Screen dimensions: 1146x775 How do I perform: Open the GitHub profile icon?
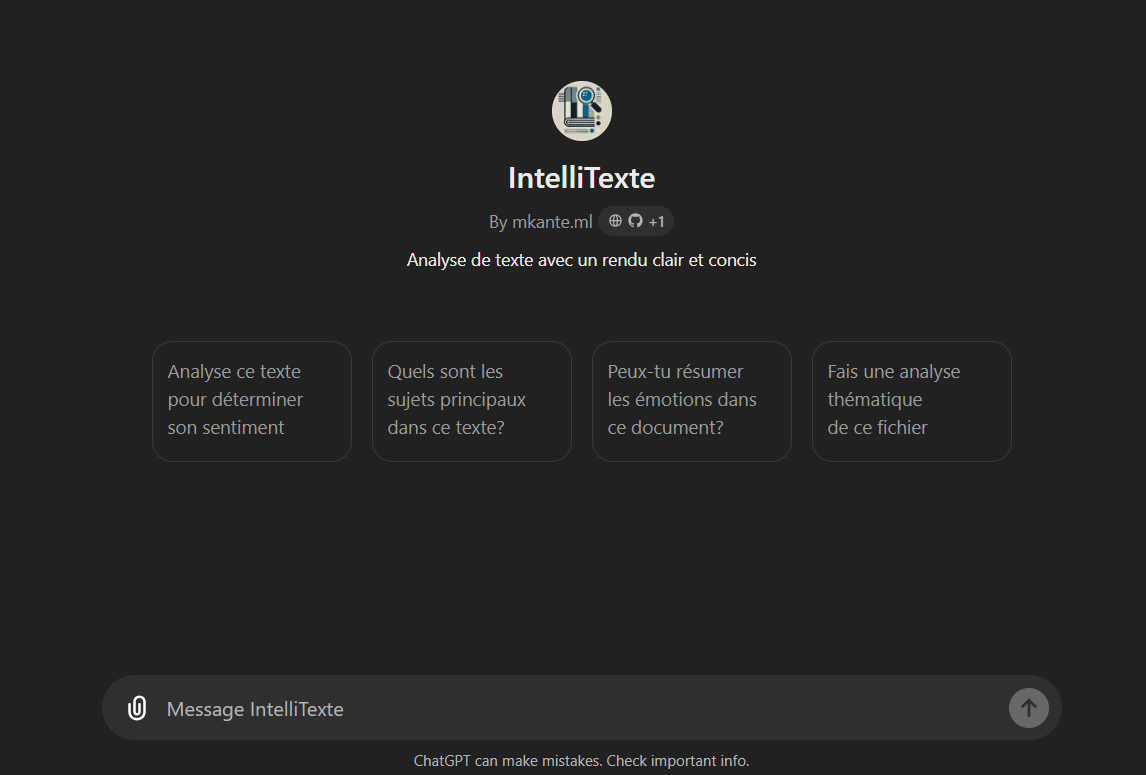(635, 221)
